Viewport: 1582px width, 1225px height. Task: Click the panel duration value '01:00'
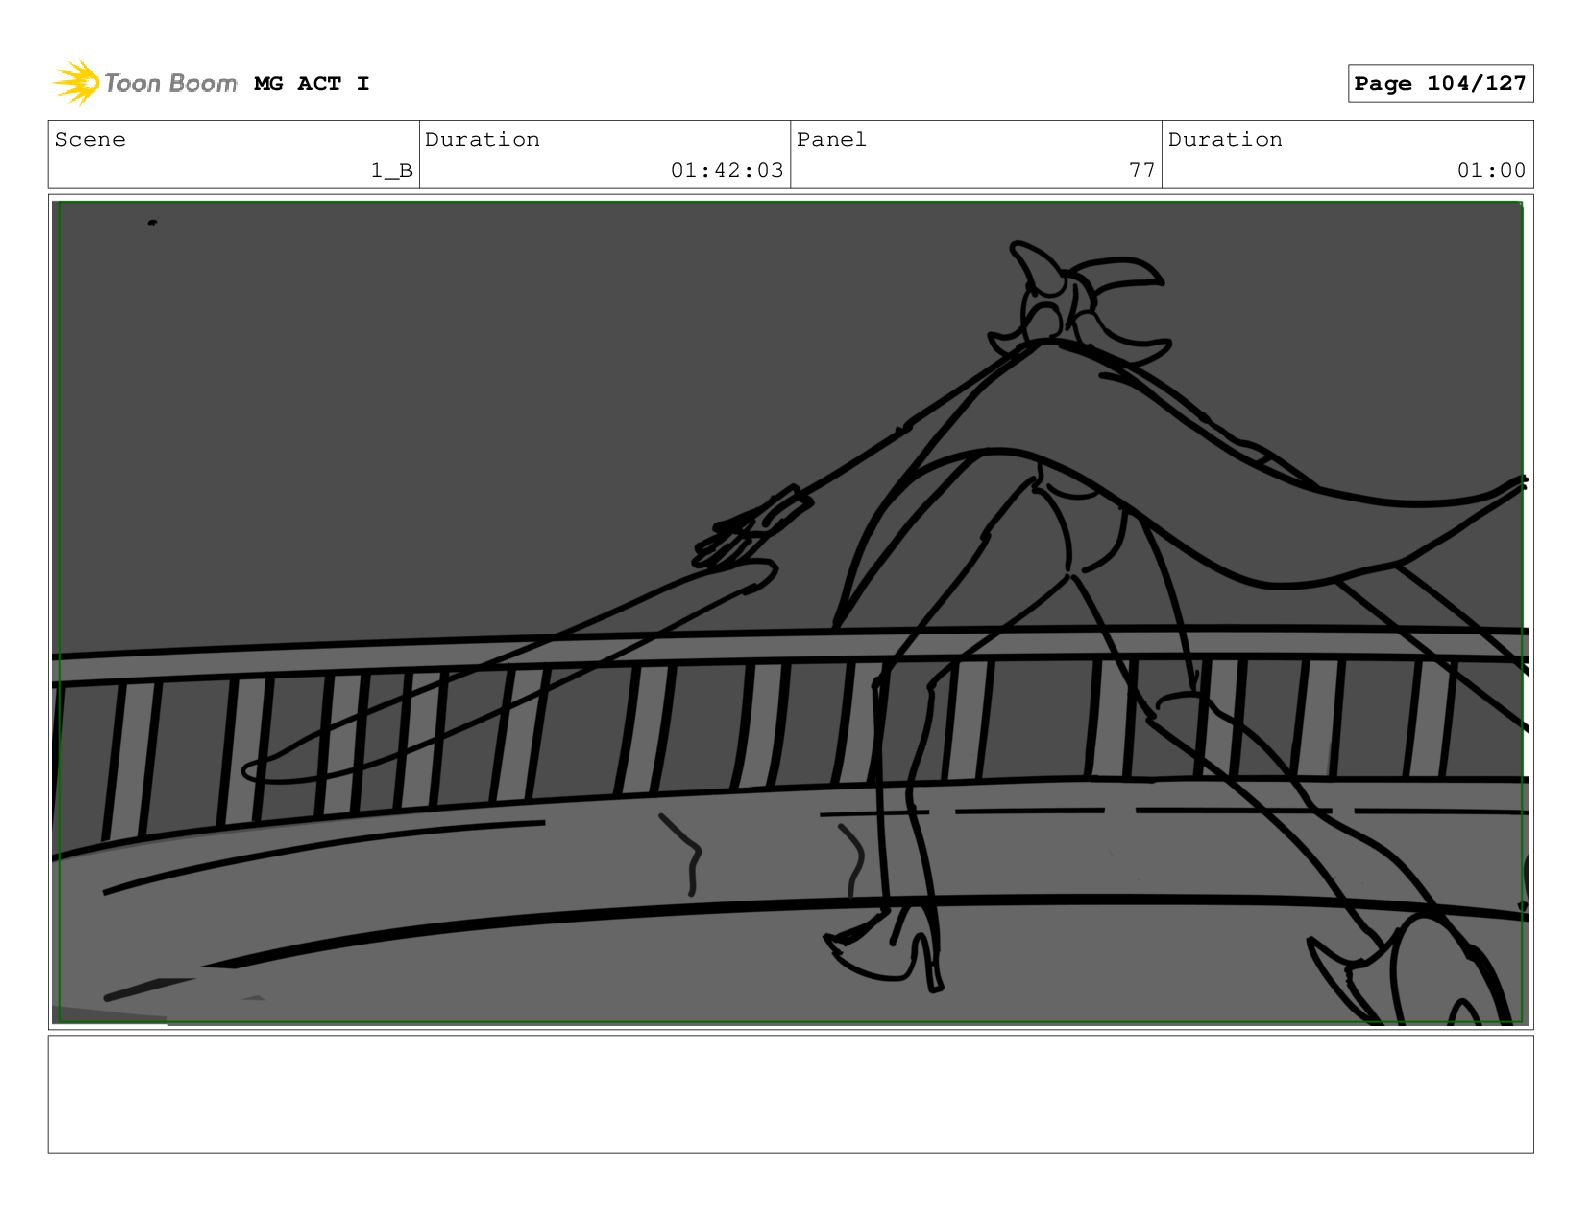click(1491, 171)
